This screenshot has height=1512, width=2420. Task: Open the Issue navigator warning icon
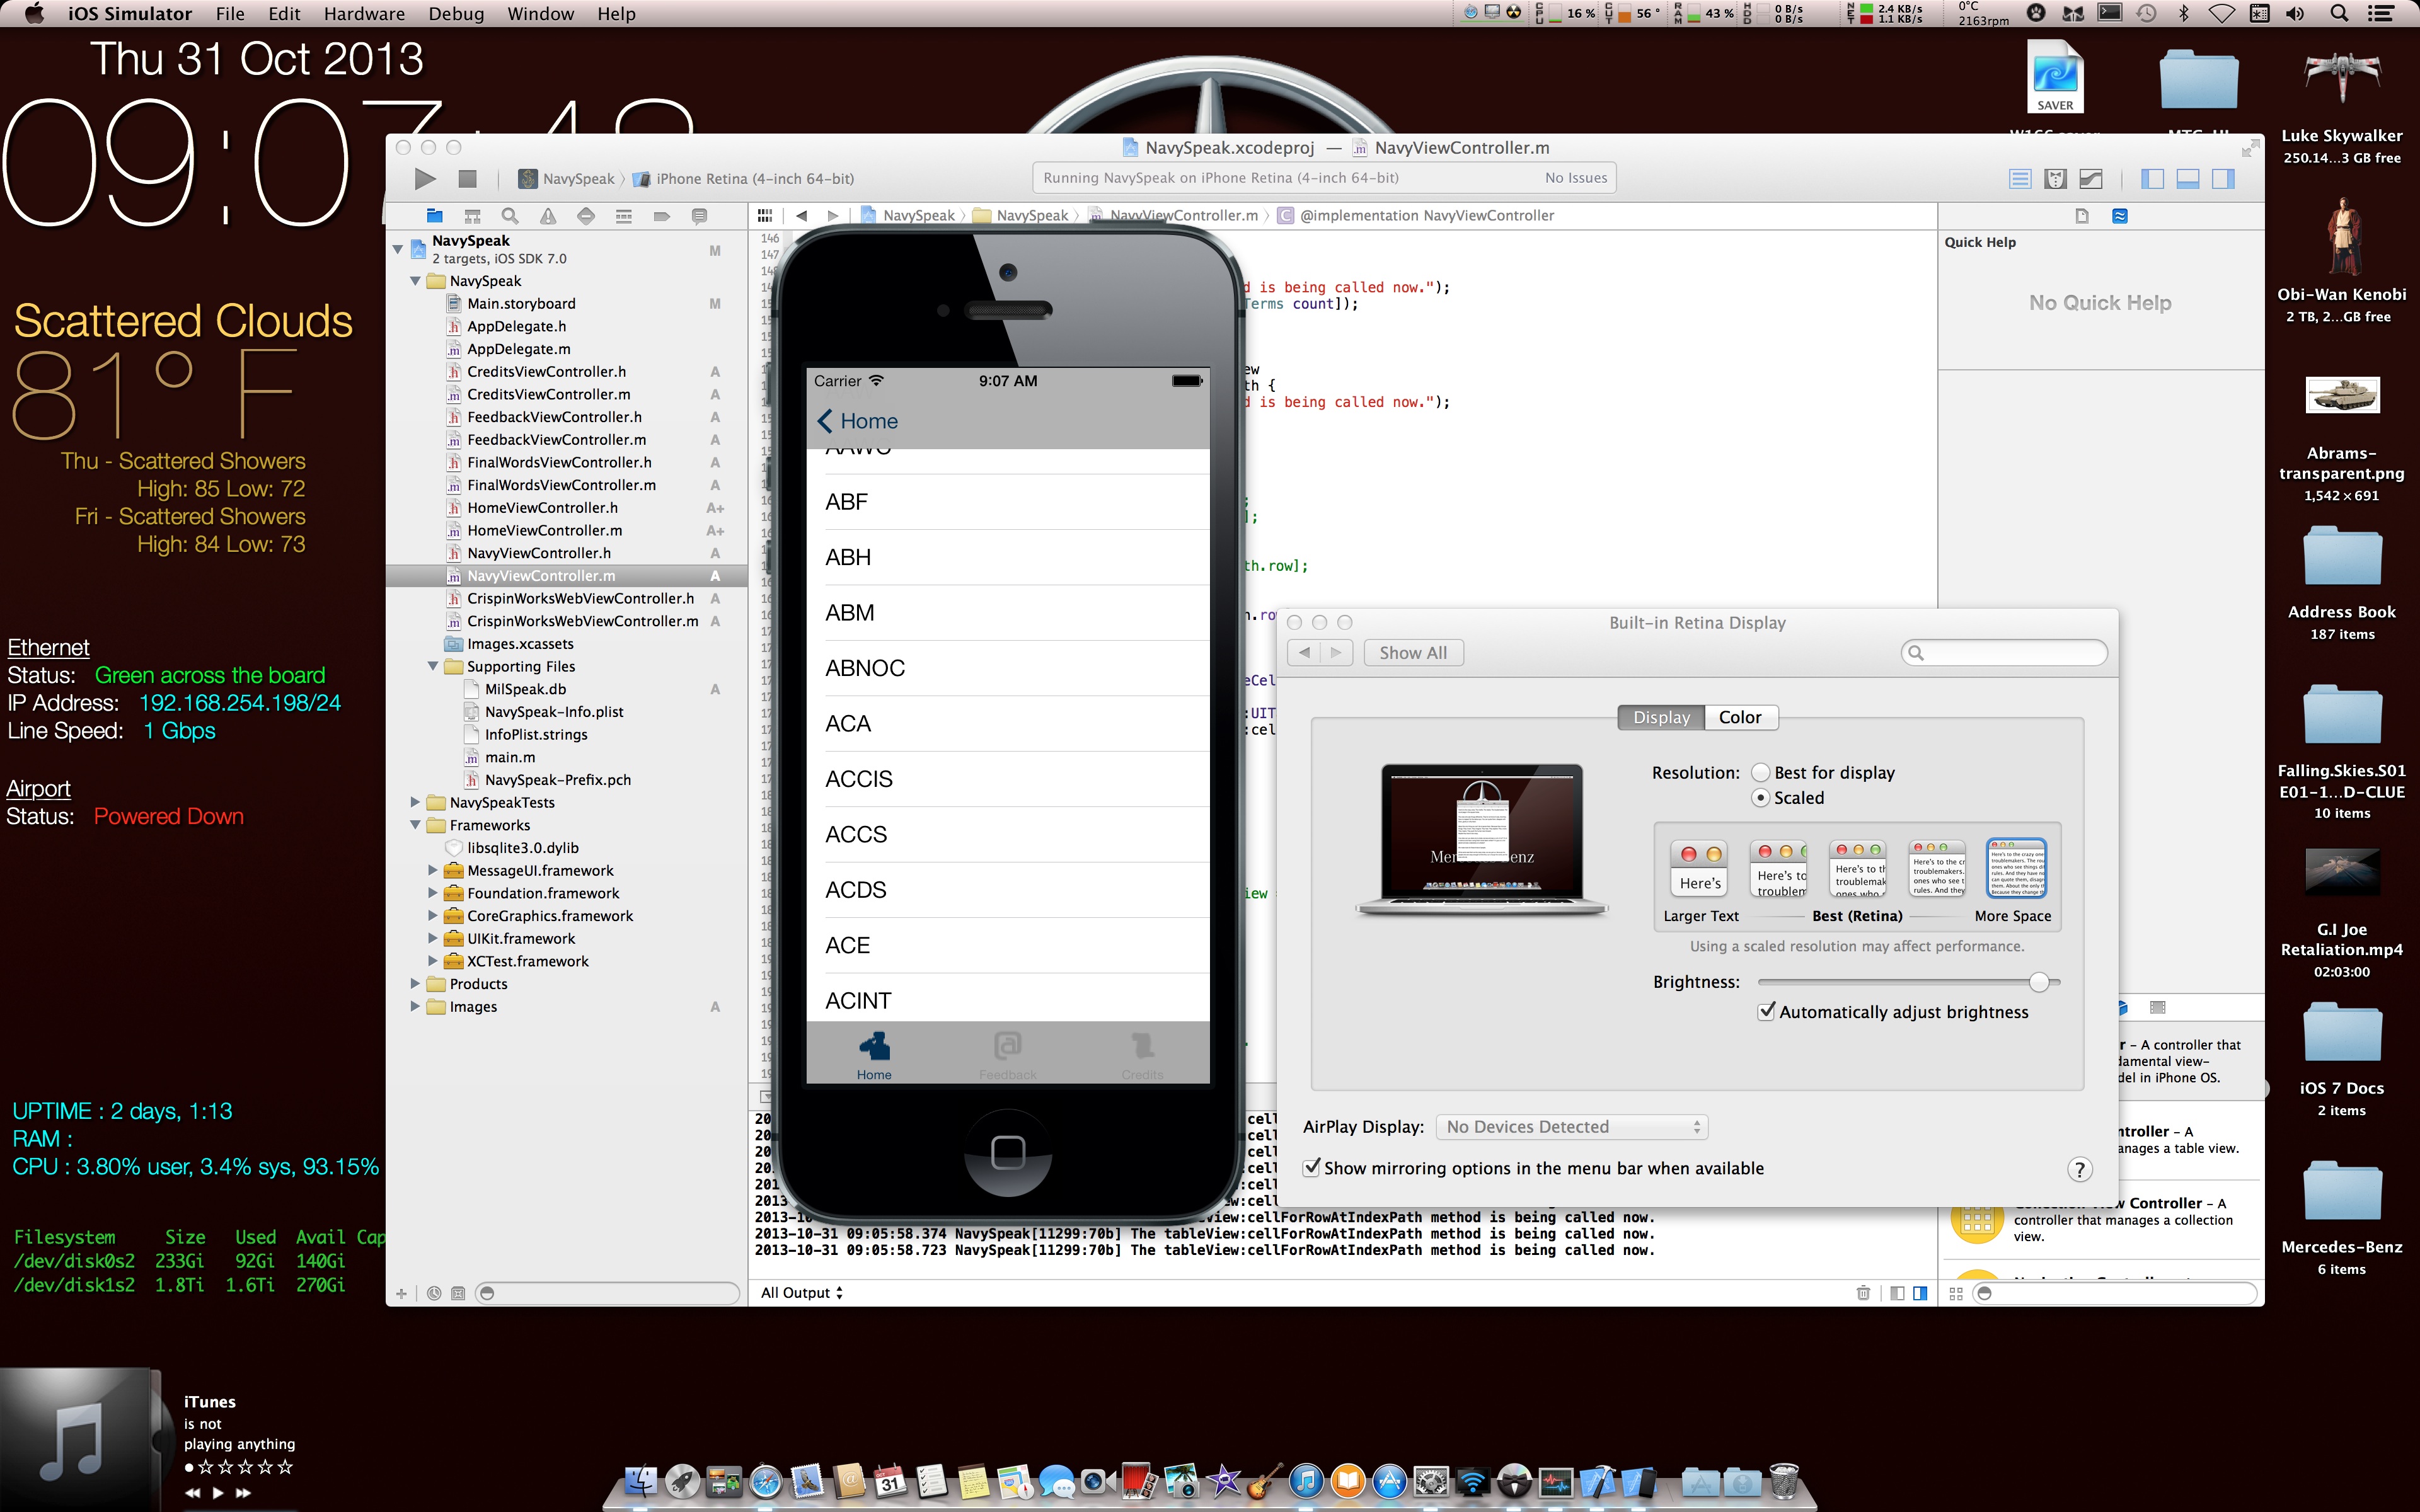[x=548, y=215]
